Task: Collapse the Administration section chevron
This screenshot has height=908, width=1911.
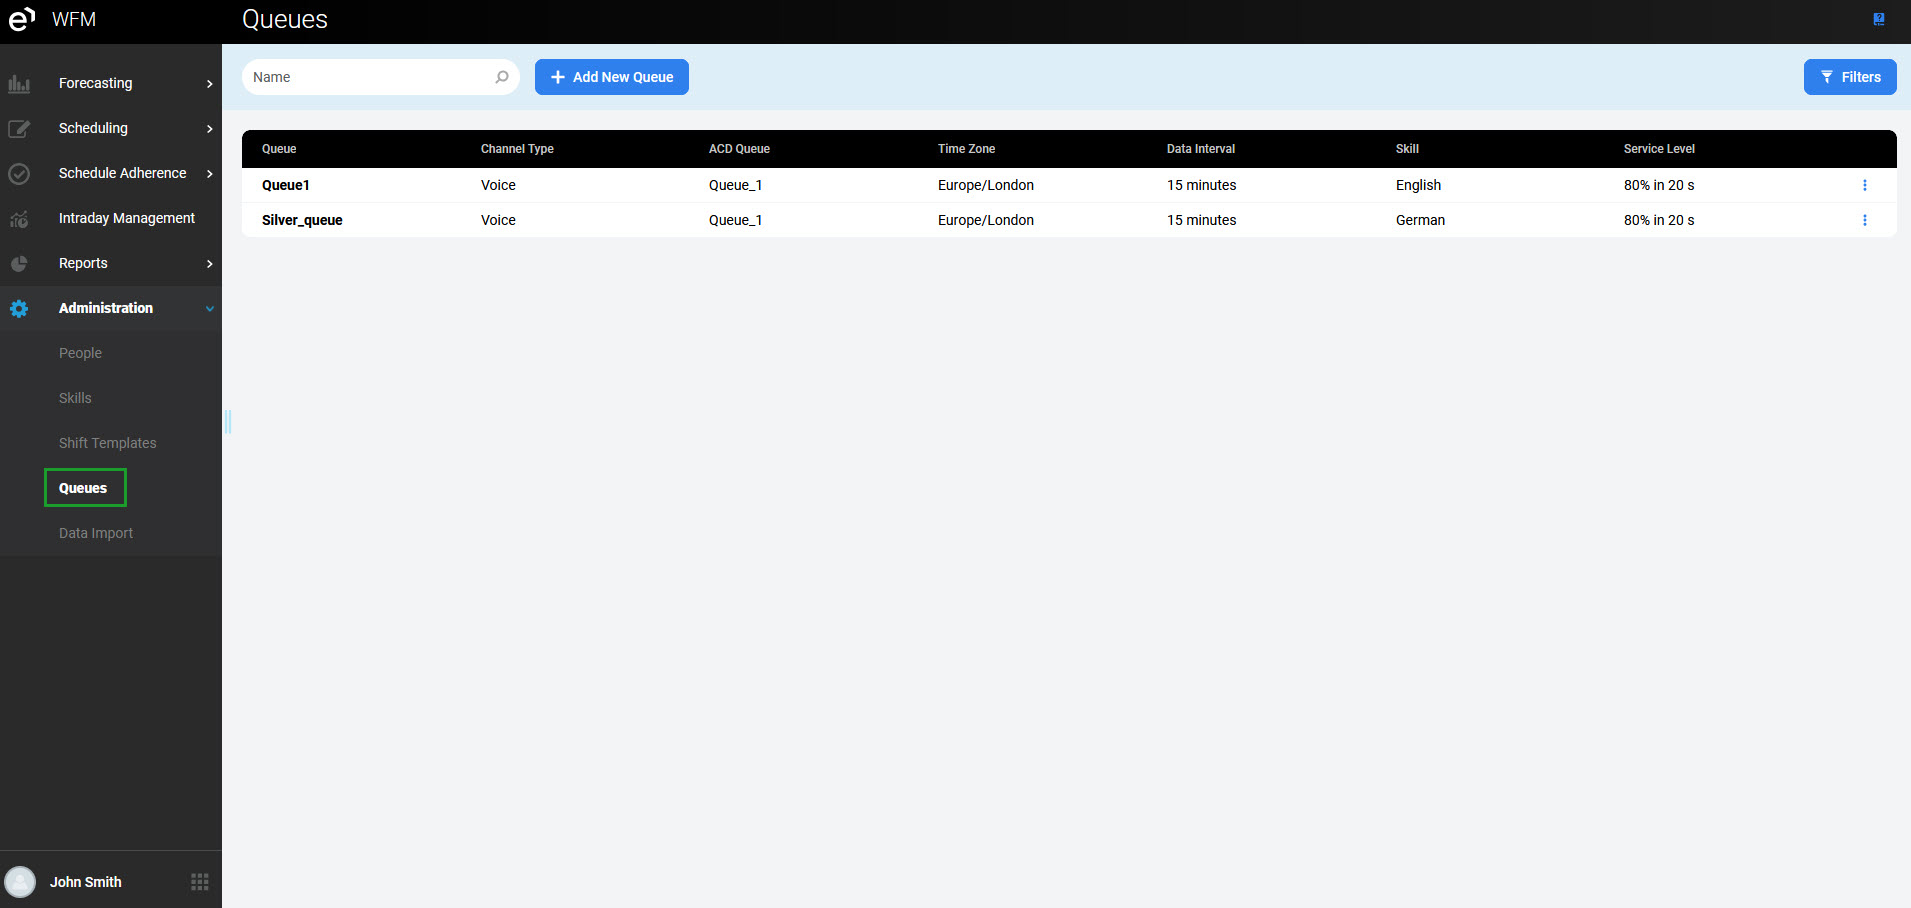Action: click(x=209, y=309)
